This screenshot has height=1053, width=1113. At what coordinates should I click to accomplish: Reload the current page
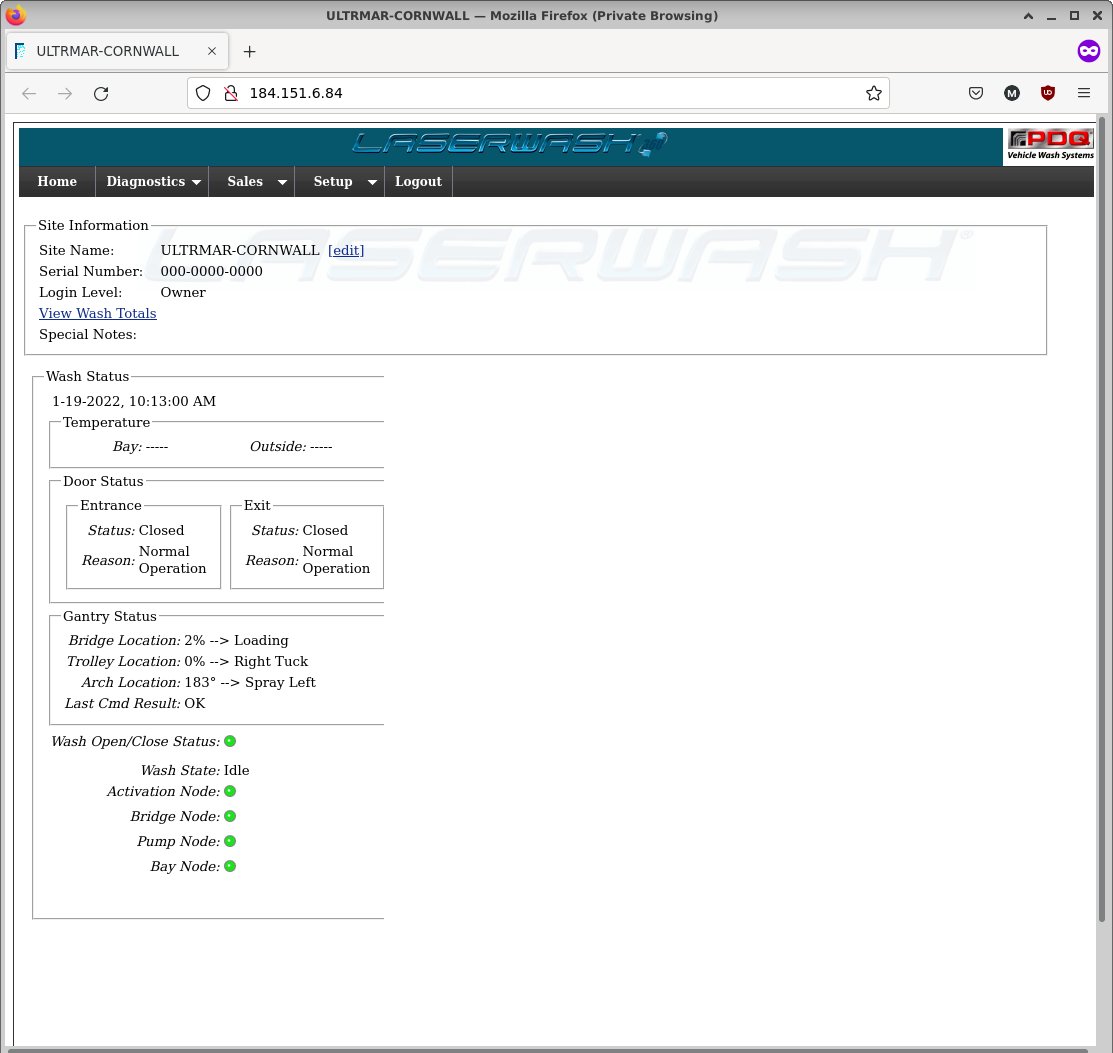pyautogui.click(x=101, y=94)
